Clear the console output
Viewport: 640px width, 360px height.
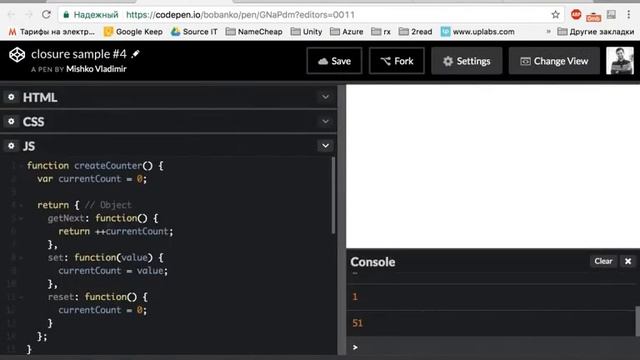pos(603,261)
